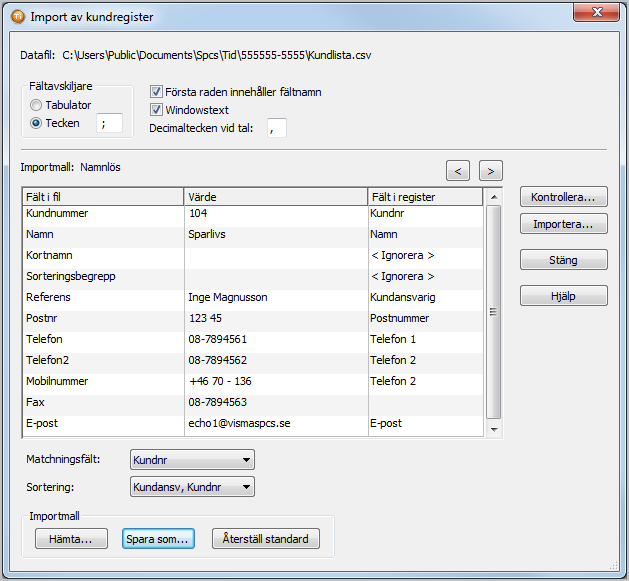This screenshot has height=581, width=629.
Task: Click Återställ standard button
Action: (x=267, y=539)
